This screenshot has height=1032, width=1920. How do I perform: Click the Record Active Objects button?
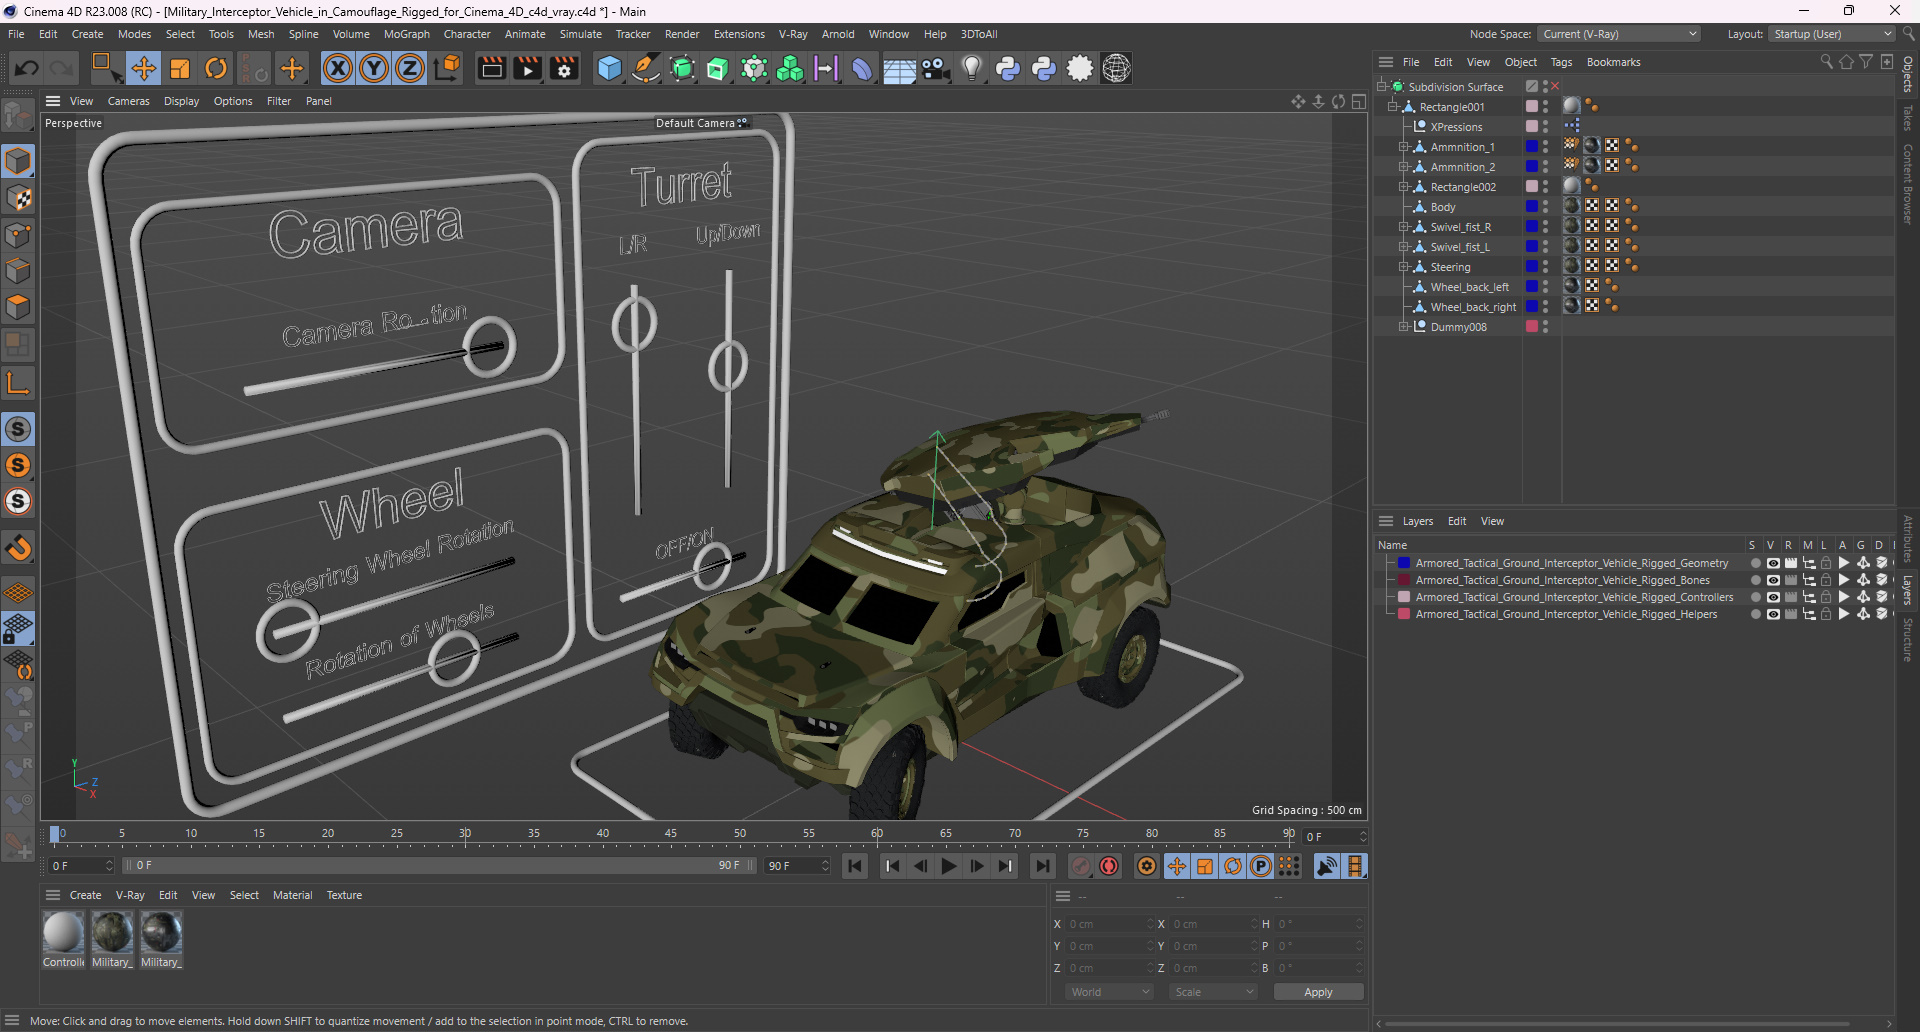(1081, 866)
